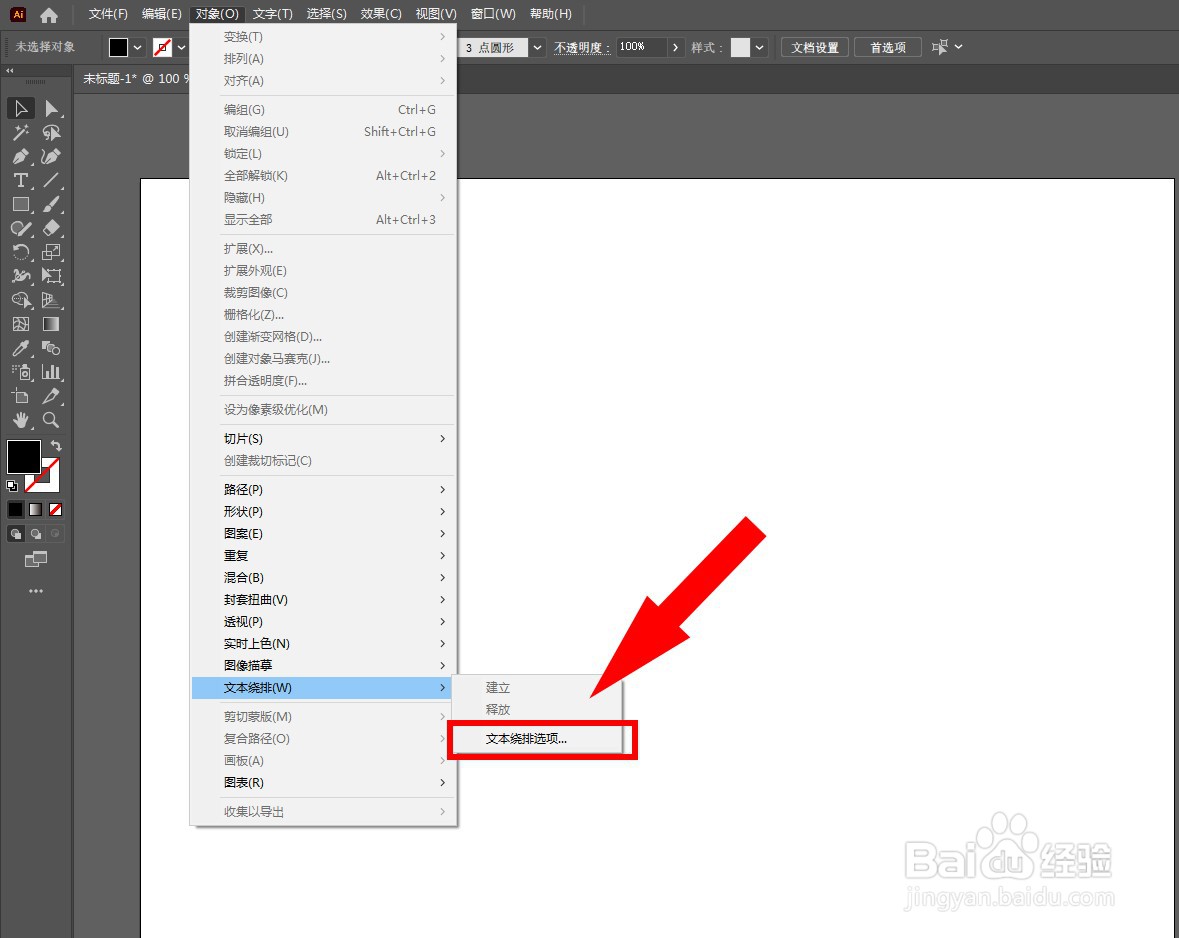Select the Direct Selection tool
The image size is (1179, 938).
coord(51,108)
